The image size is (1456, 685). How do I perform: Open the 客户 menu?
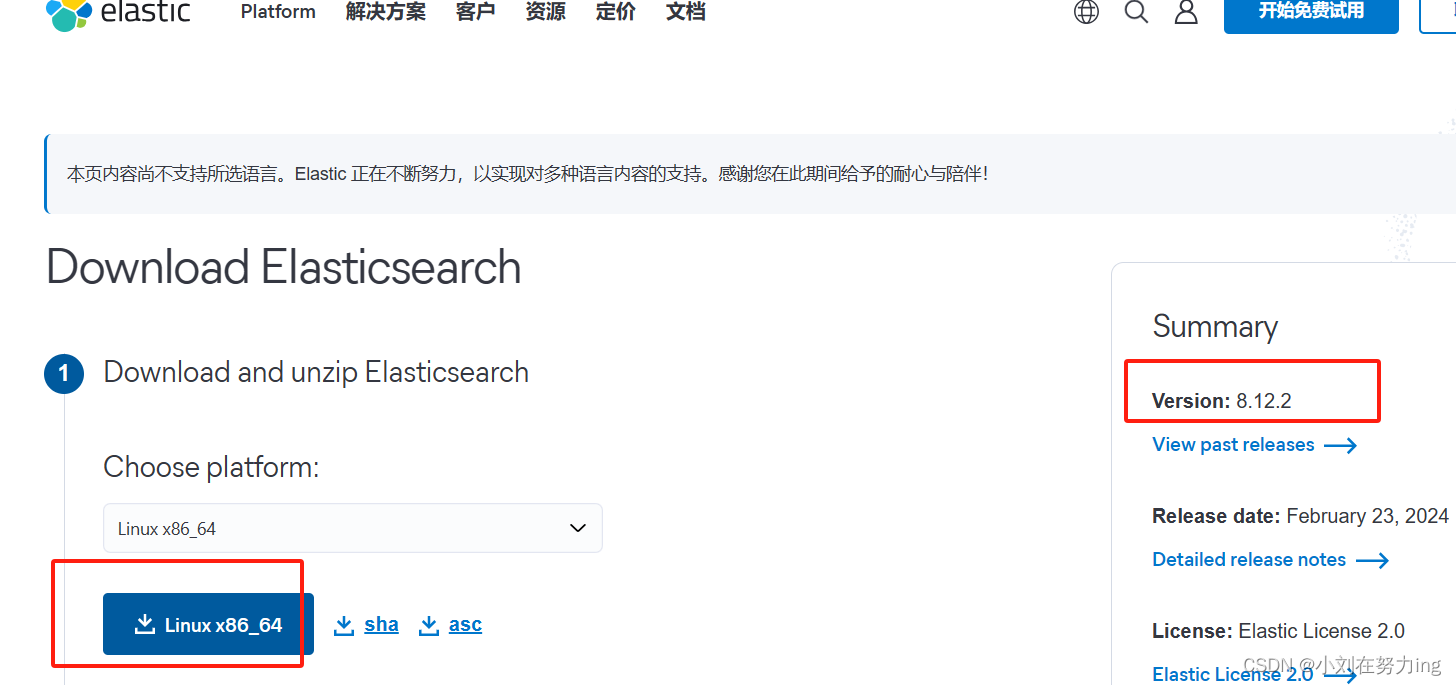(x=475, y=12)
